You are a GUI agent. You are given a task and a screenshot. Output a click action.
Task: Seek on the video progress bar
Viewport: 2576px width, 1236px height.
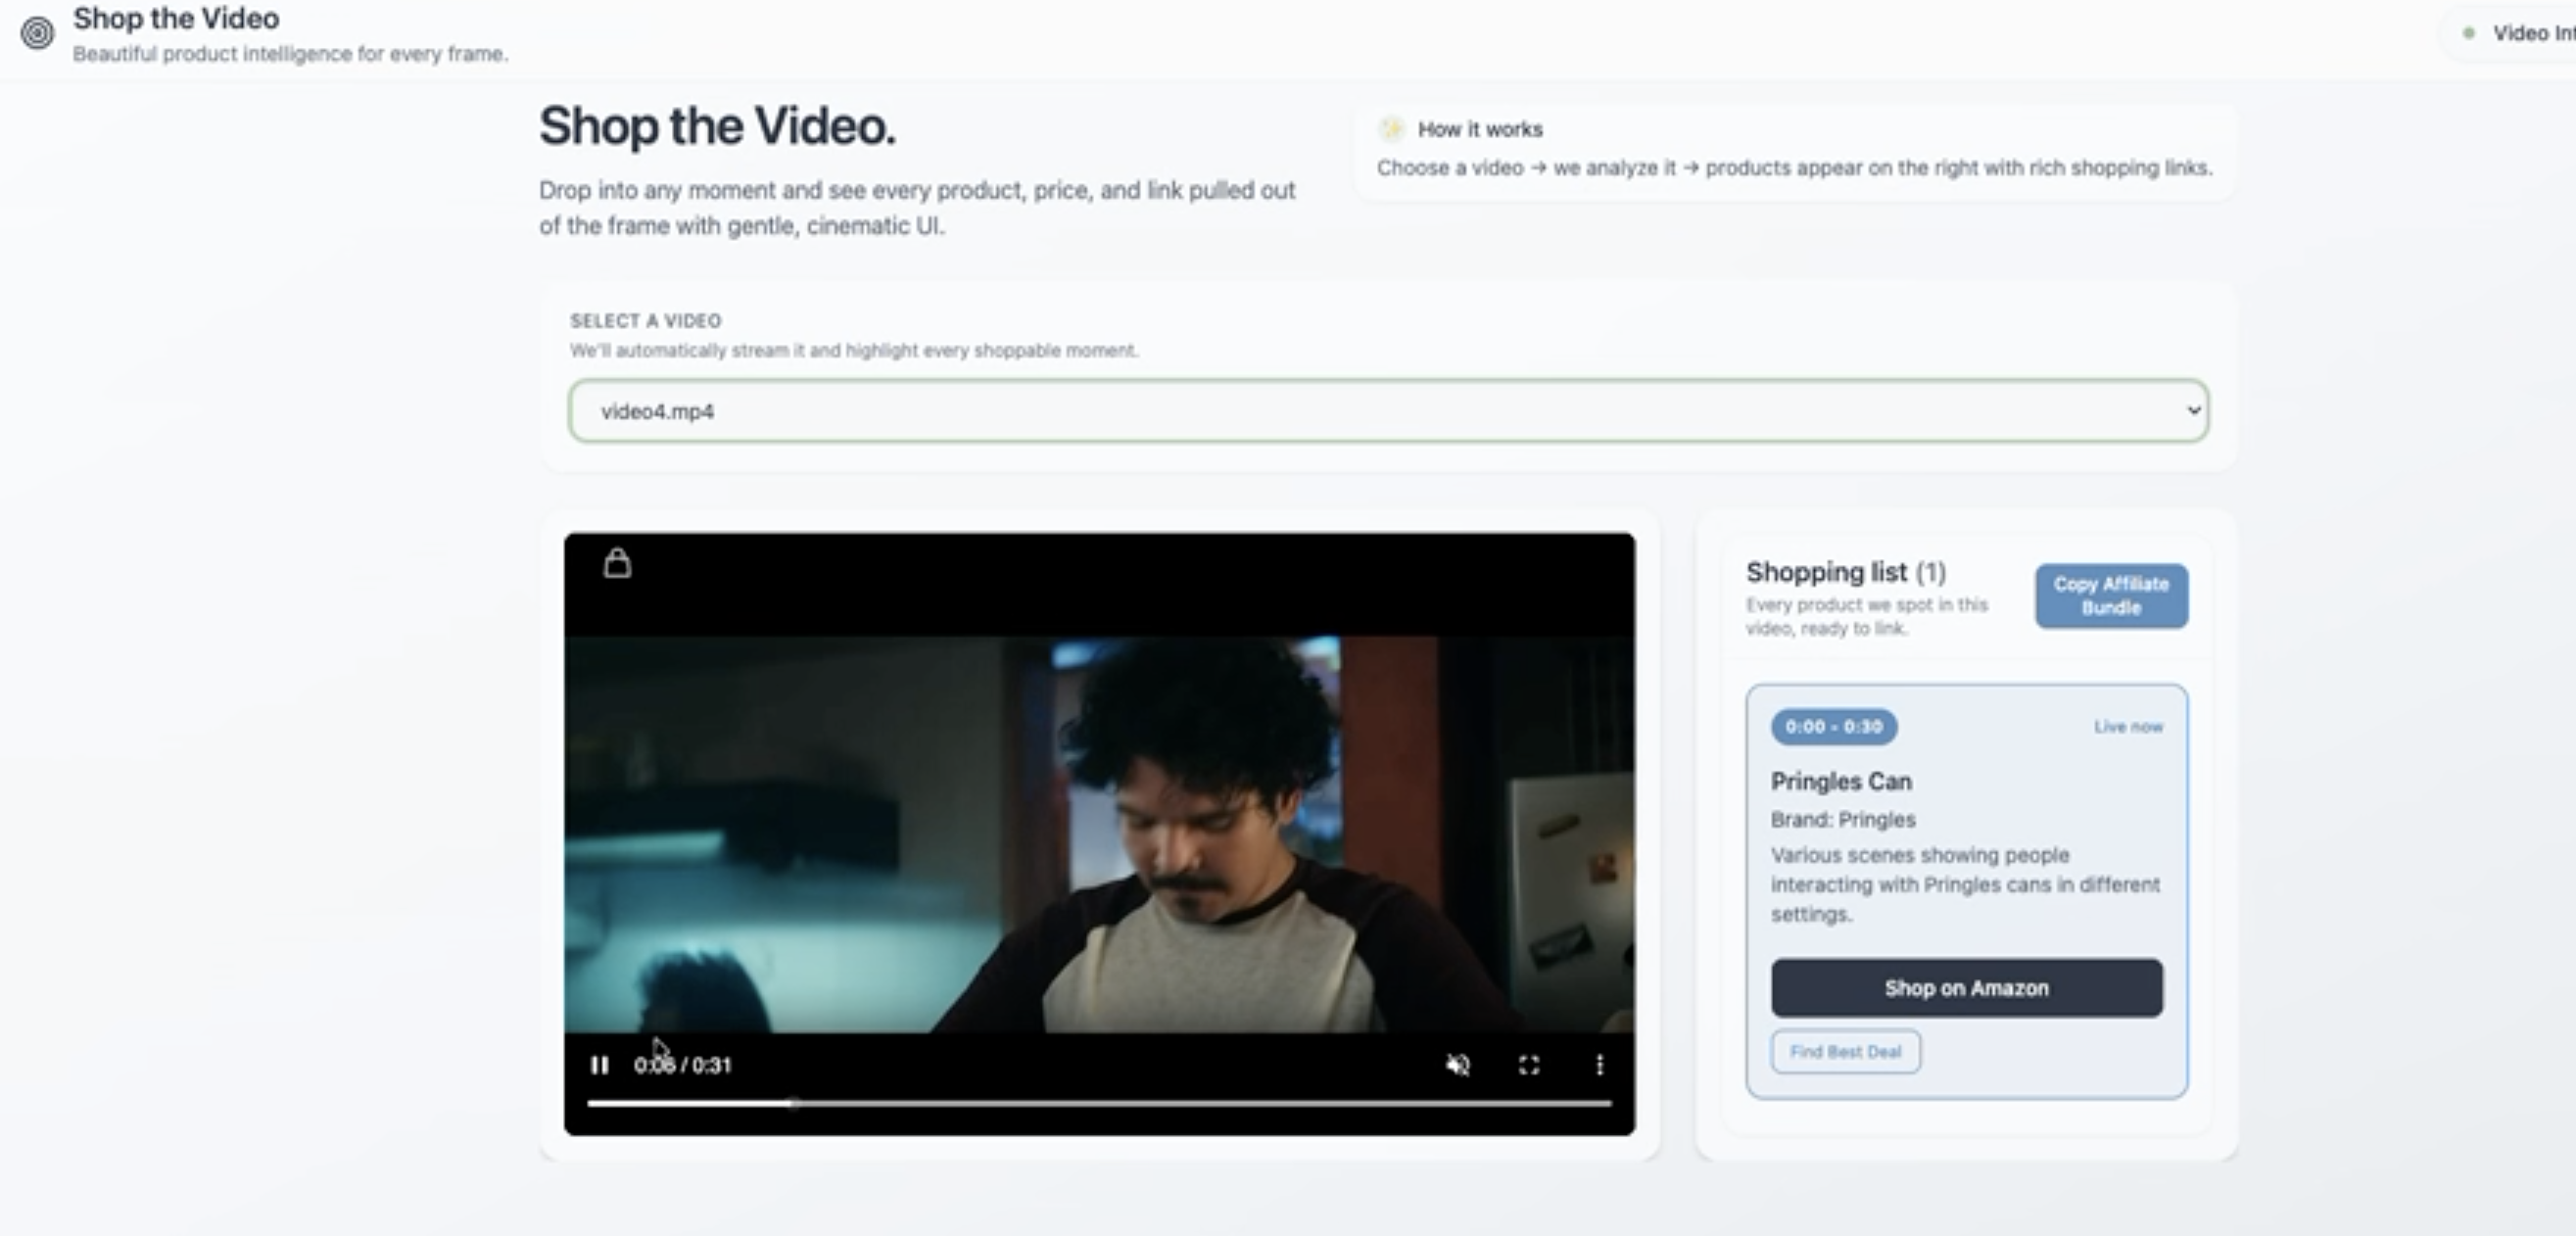click(1100, 1104)
